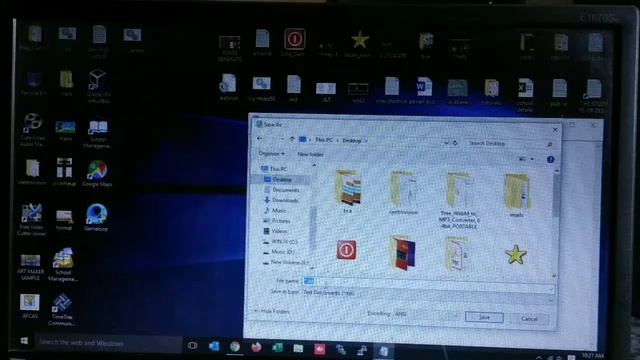The height and width of the screenshot is (360, 640).
Task: Open the ART MAKER SAMPLE desktop icon
Action: [31, 266]
